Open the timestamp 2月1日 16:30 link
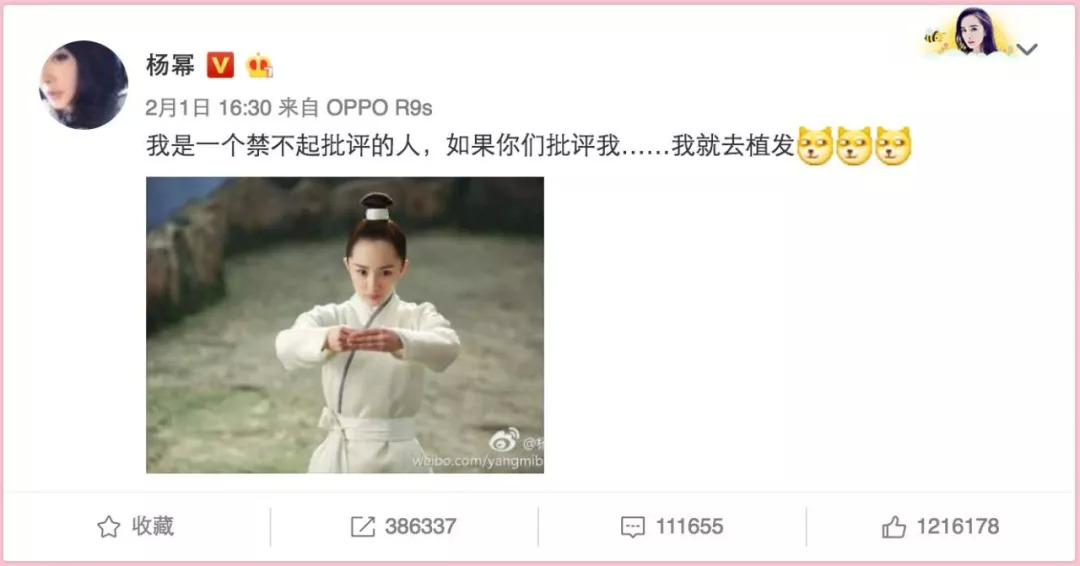 tap(208, 108)
